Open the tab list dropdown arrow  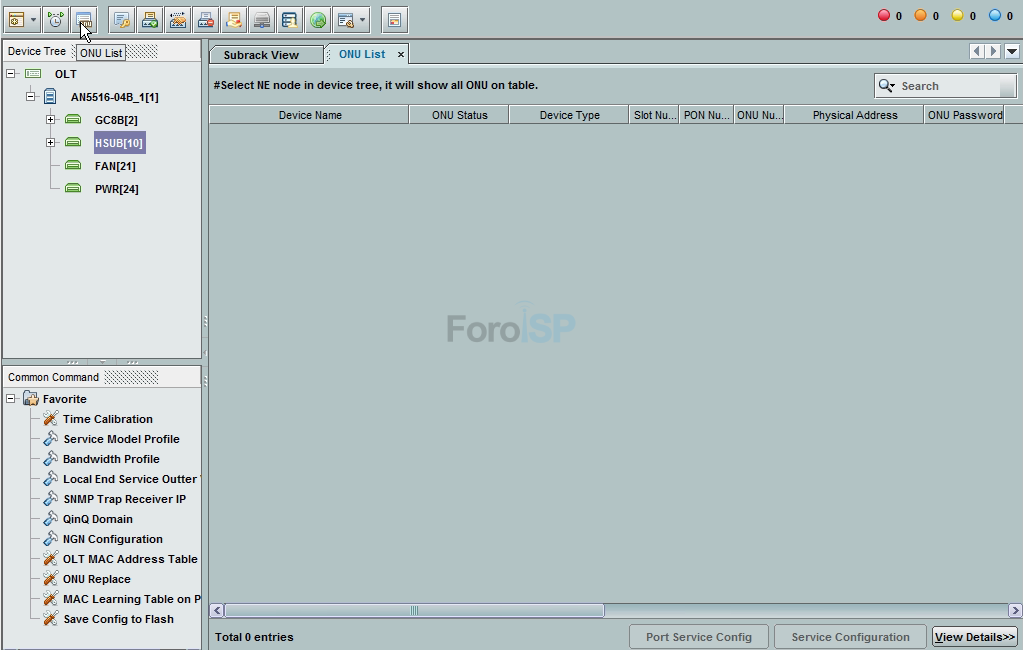pyautogui.click(x=1012, y=52)
